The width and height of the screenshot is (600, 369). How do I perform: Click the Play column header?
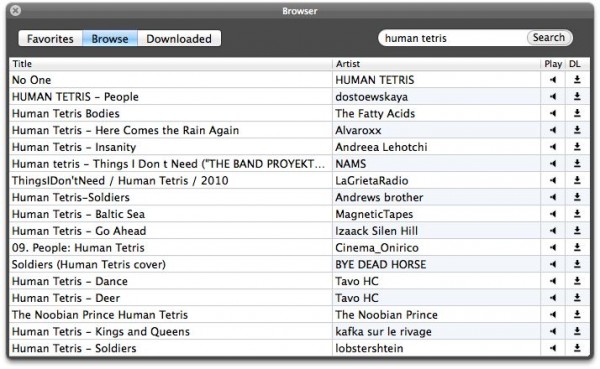pos(553,64)
